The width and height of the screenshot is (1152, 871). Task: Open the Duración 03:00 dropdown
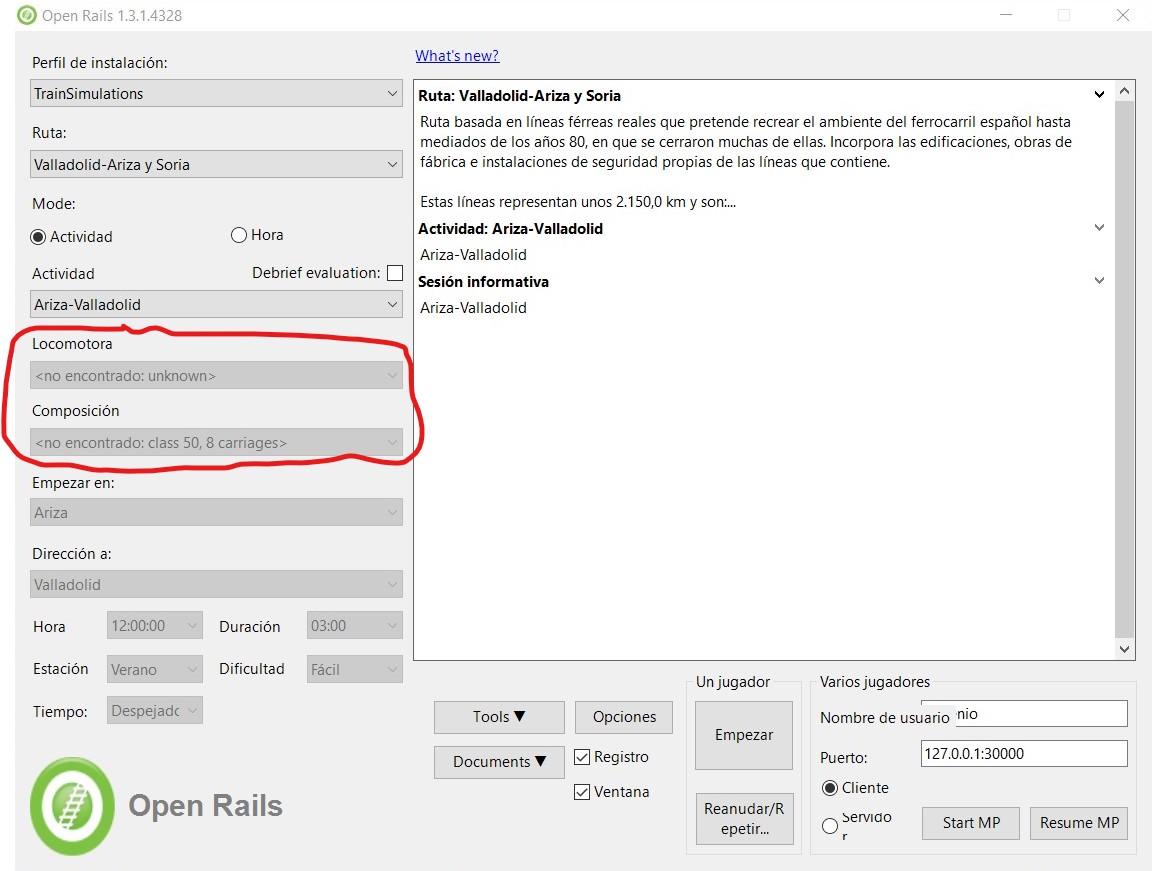click(x=354, y=626)
